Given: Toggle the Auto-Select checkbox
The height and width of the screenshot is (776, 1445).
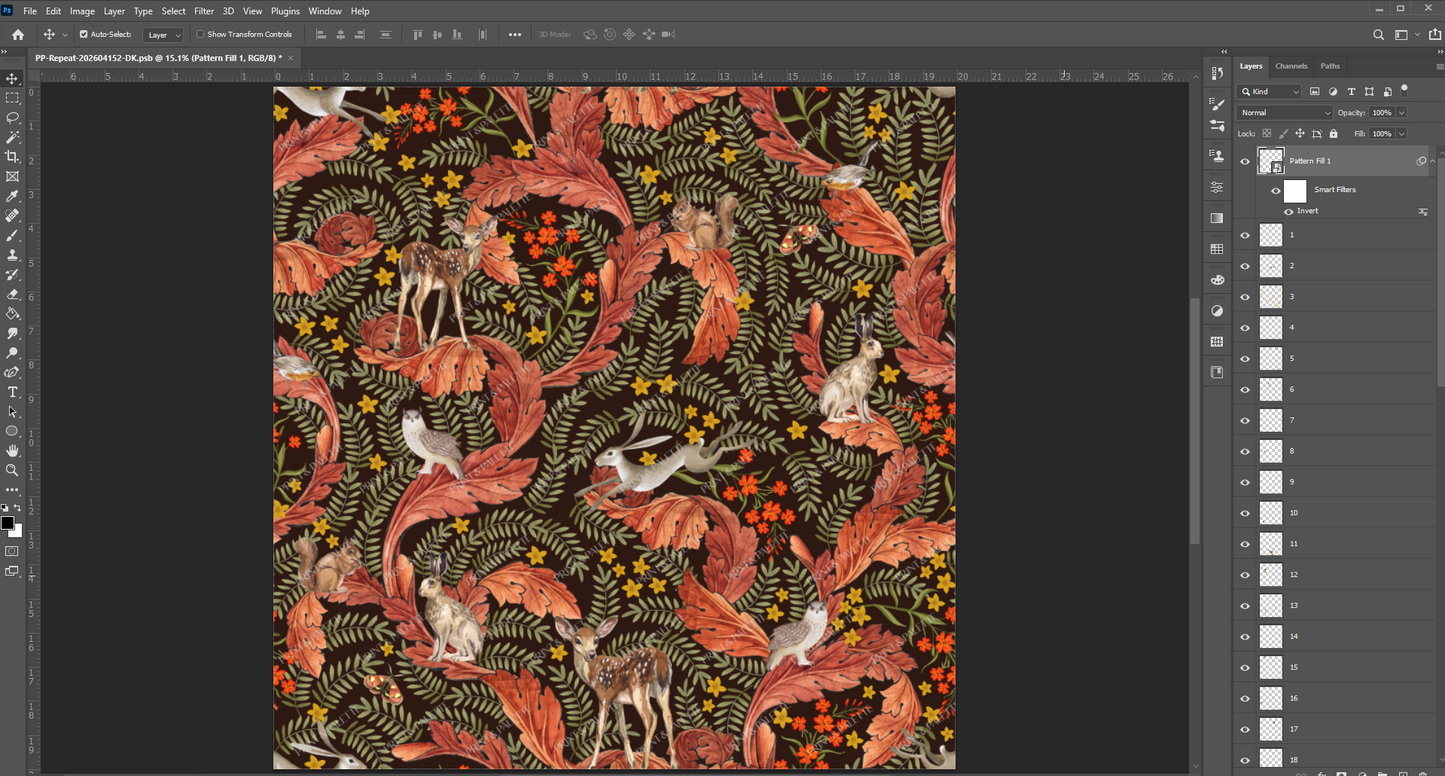Looking at the screenshot, I should pyautogui.click(x=84, y=34).
